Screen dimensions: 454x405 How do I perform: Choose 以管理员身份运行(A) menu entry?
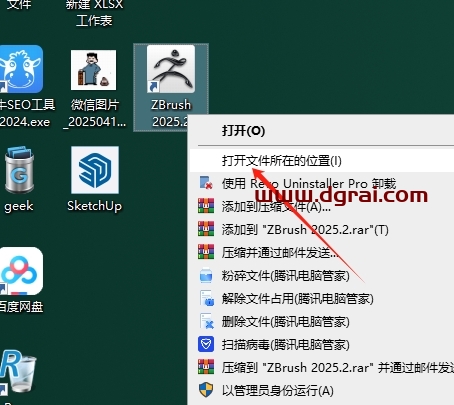322,390
